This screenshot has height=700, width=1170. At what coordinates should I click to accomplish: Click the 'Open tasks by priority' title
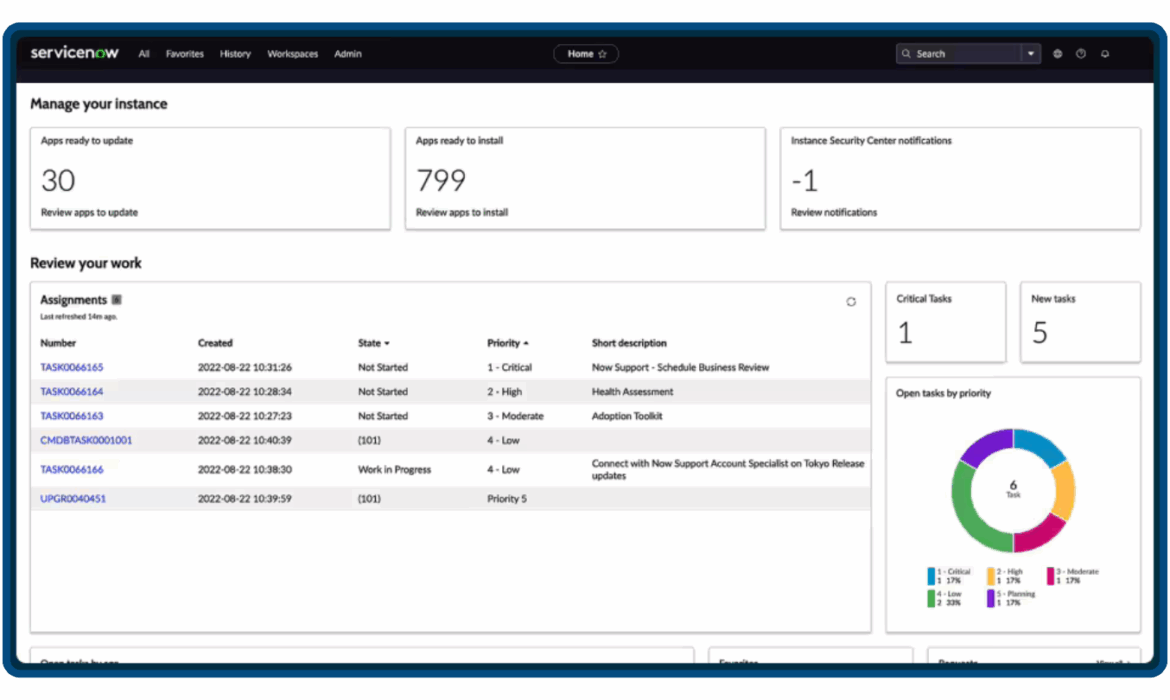pyautogui.click(x=943, y=393)
